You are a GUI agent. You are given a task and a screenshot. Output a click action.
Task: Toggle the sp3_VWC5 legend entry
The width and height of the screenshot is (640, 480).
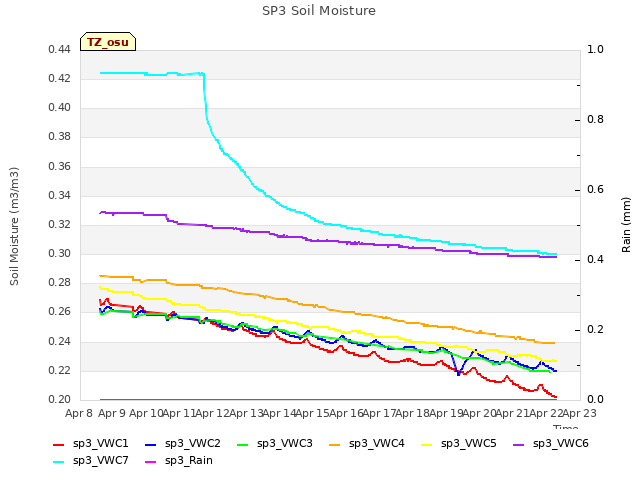(459, 444)
